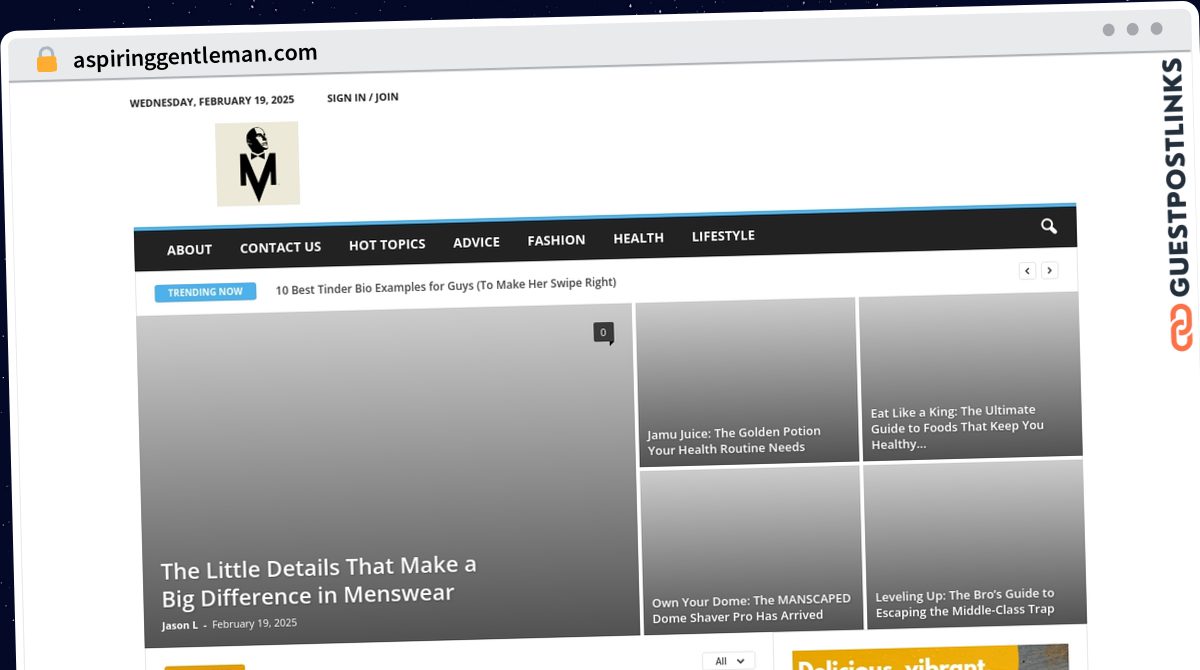Open the All filter dropdown

[728, 661]
